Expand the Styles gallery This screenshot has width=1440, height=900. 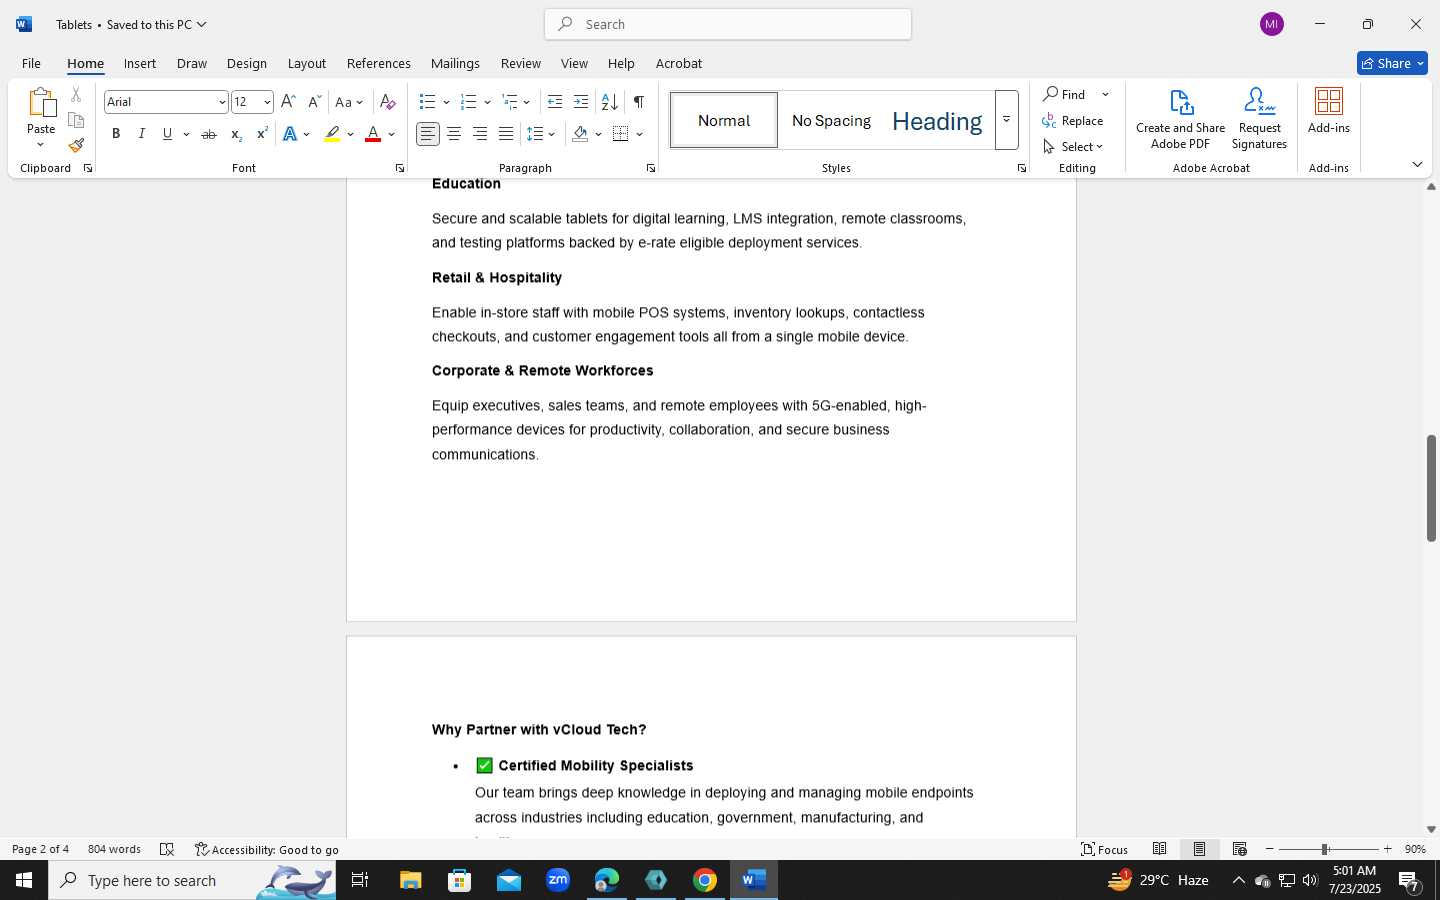[1007, 120]
